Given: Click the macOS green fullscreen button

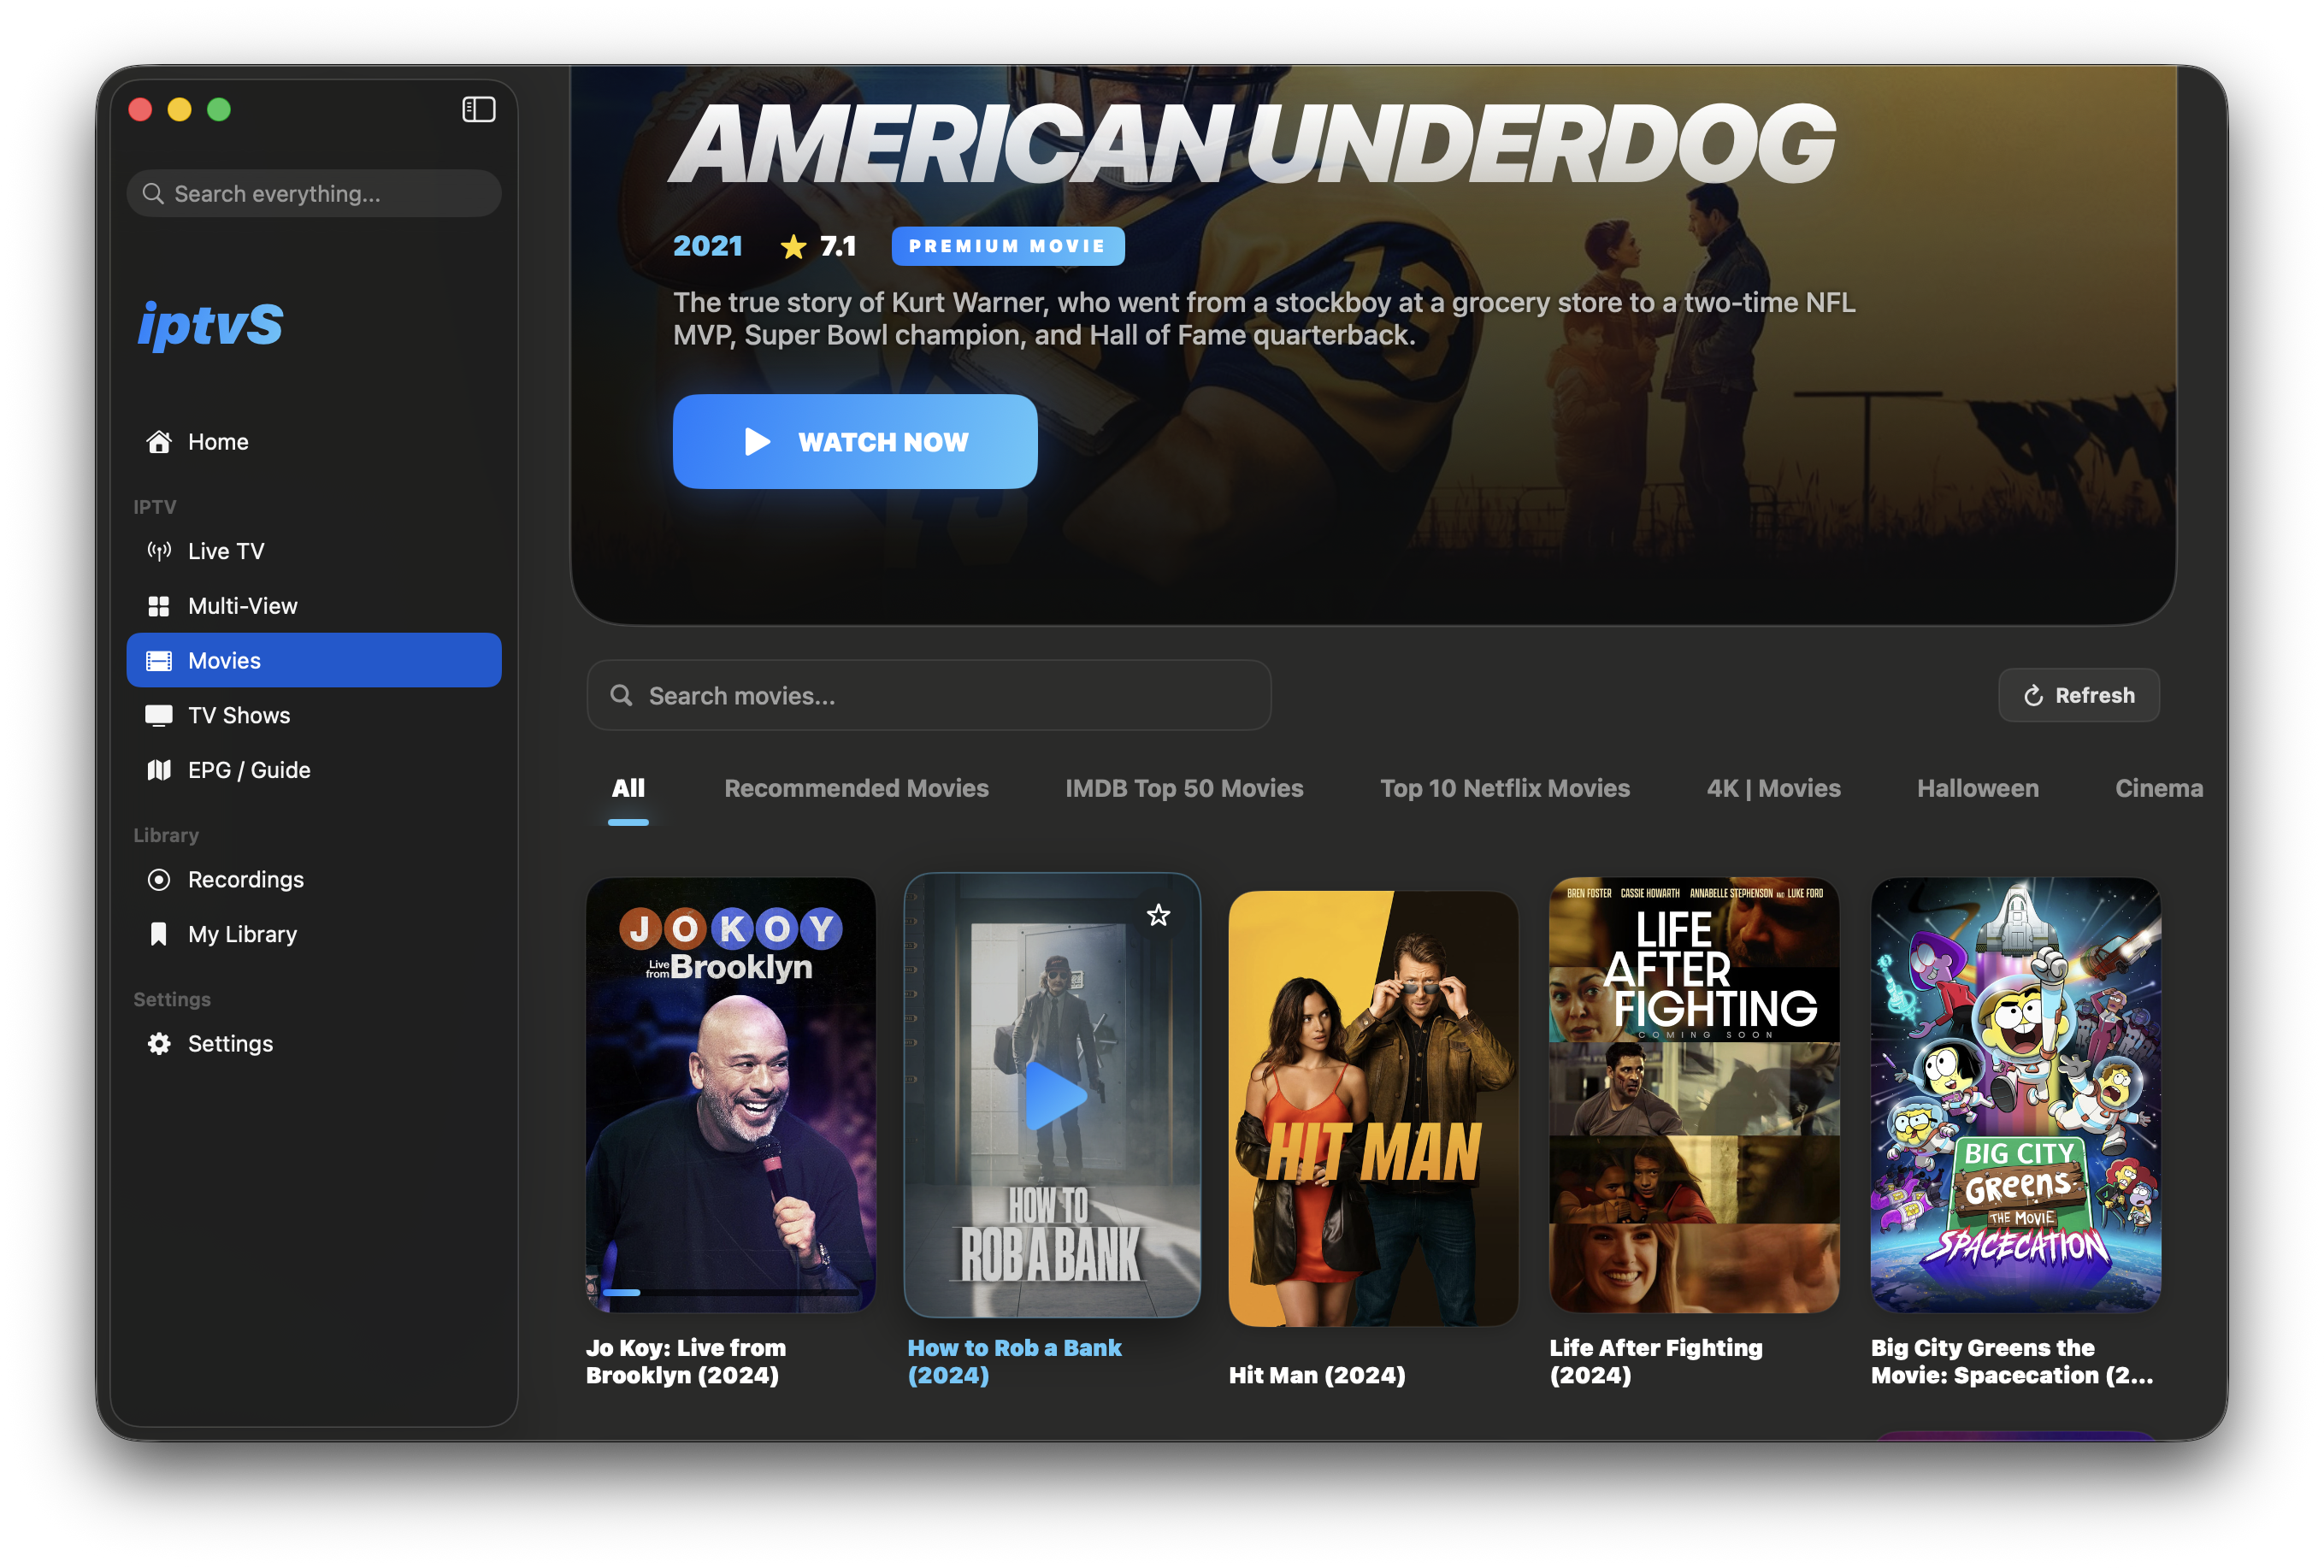Looking at the screenshot, I should 219,109.
